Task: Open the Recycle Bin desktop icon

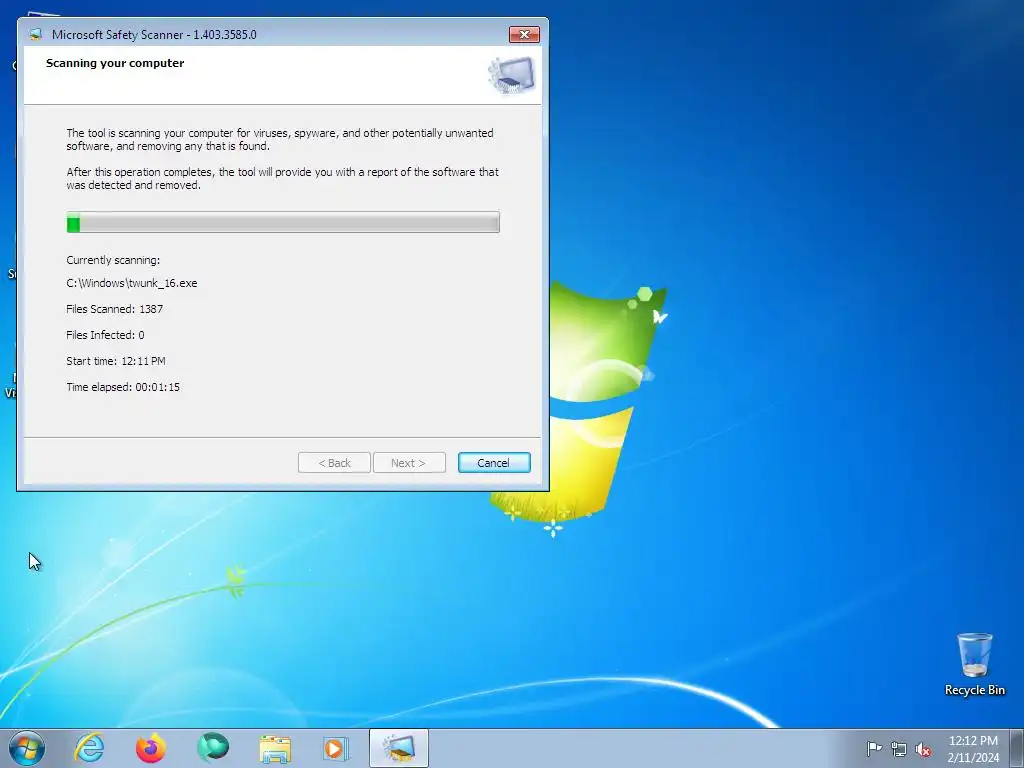Action: pos(974,664)
